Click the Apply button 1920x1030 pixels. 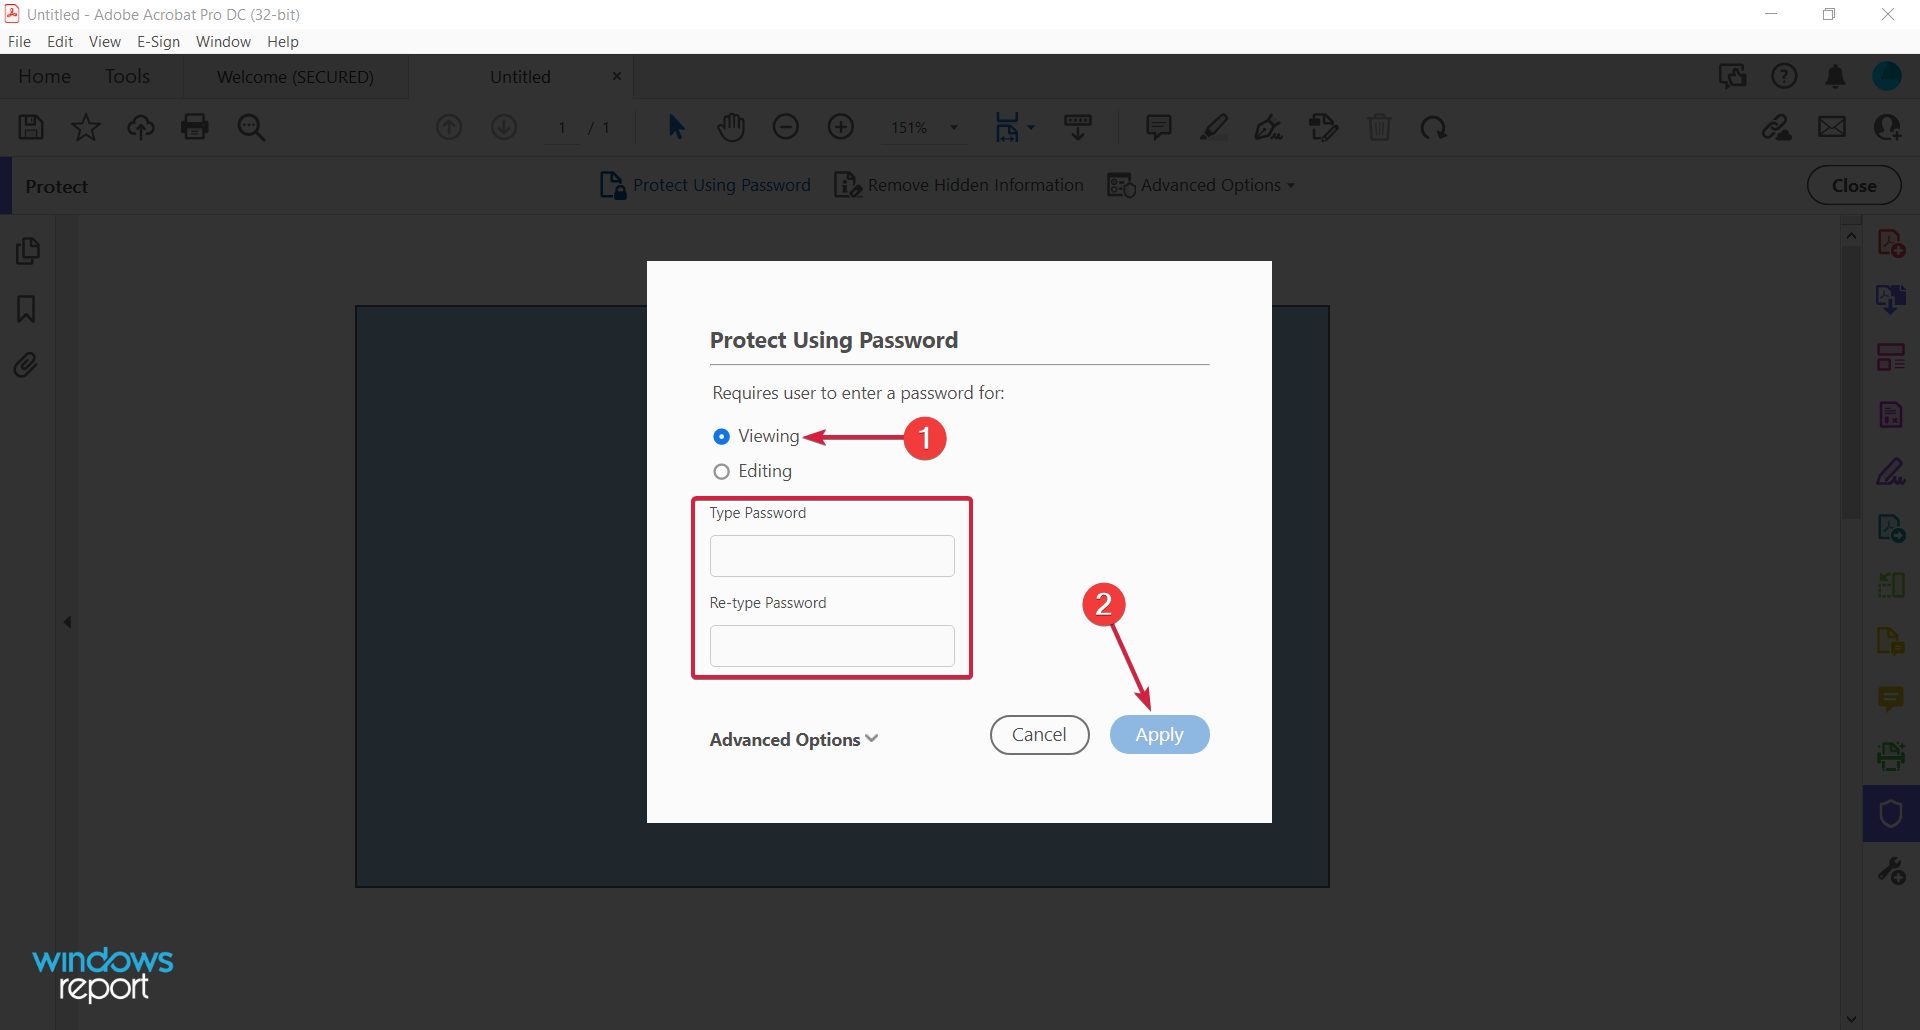(1159, 734)
